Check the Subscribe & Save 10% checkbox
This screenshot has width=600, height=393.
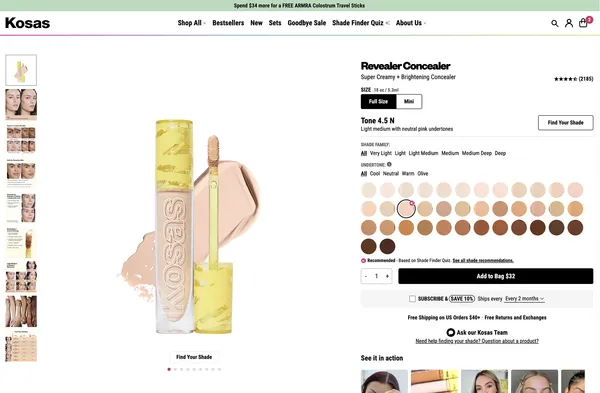click(x=412, y=298)
